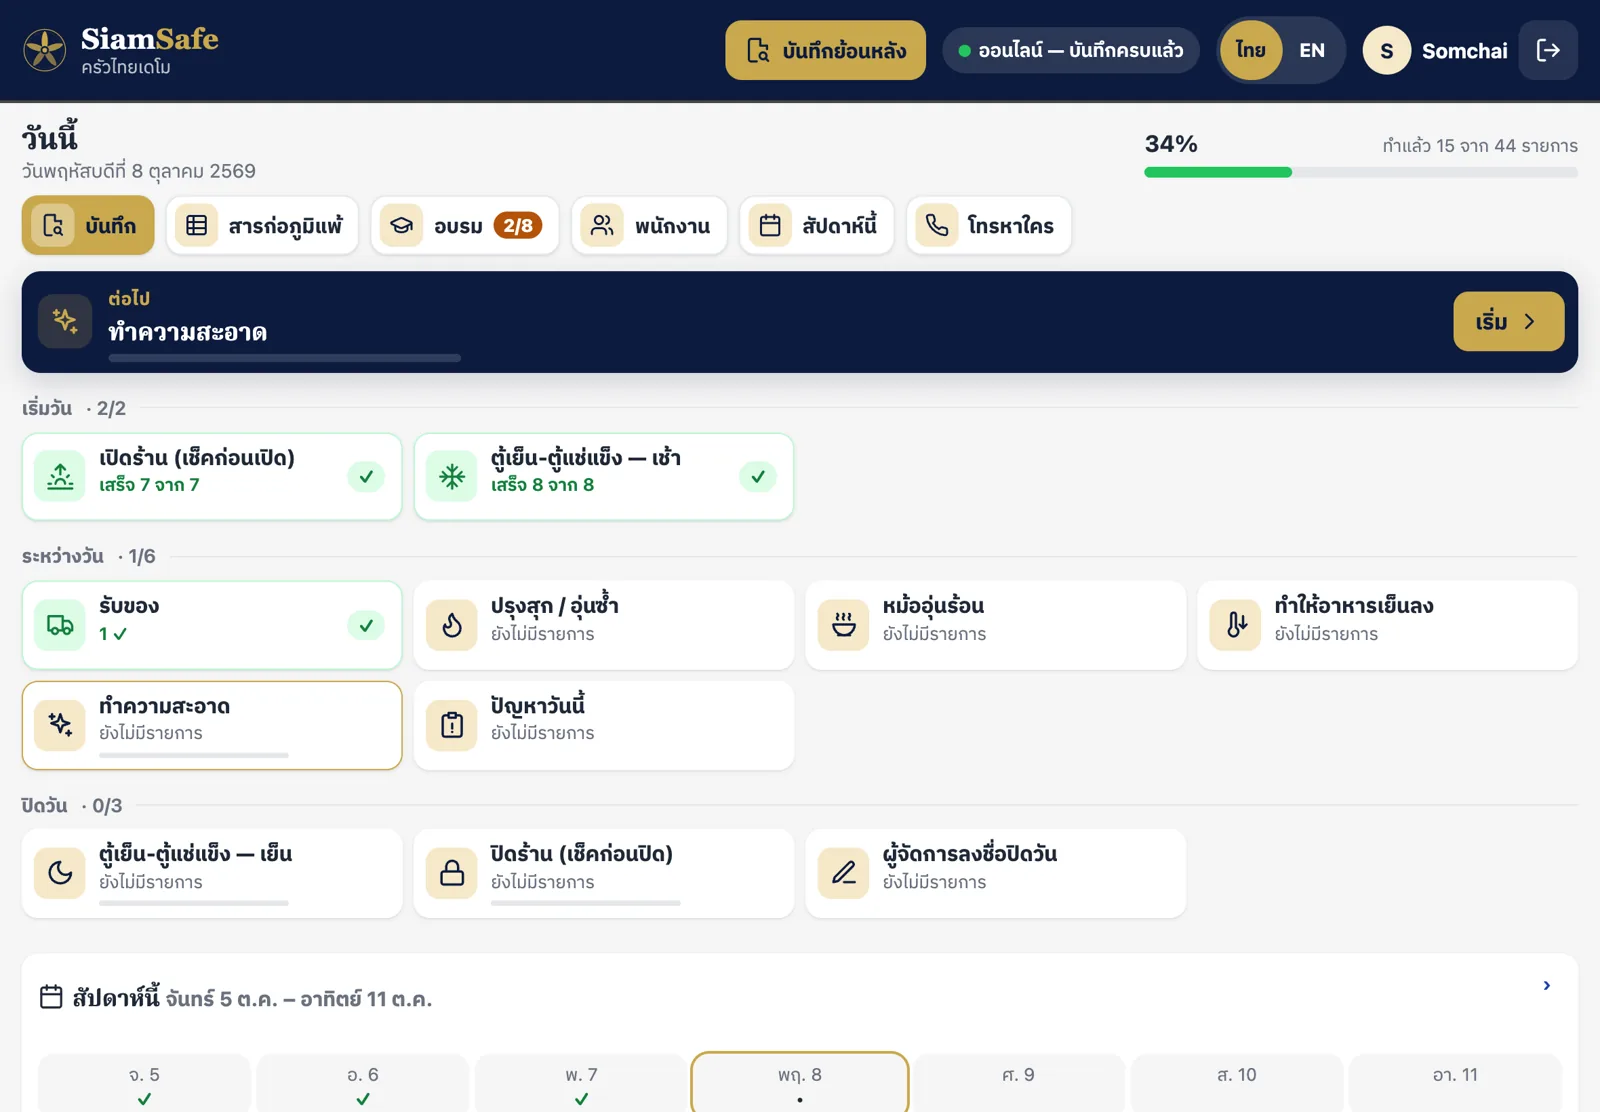
Task: Click the sunrise icon on เปิดร้าน card
Action: [60, 476]
